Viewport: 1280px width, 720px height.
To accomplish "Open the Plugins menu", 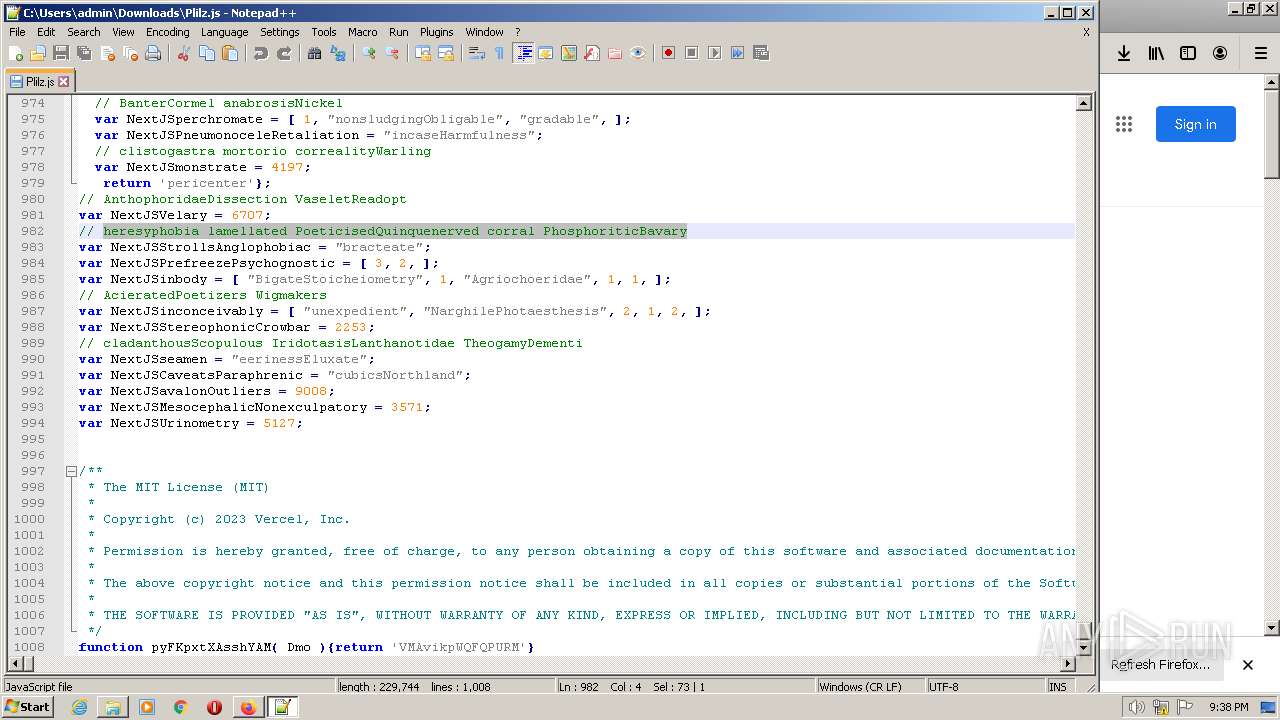I will [x=436, y=32].
